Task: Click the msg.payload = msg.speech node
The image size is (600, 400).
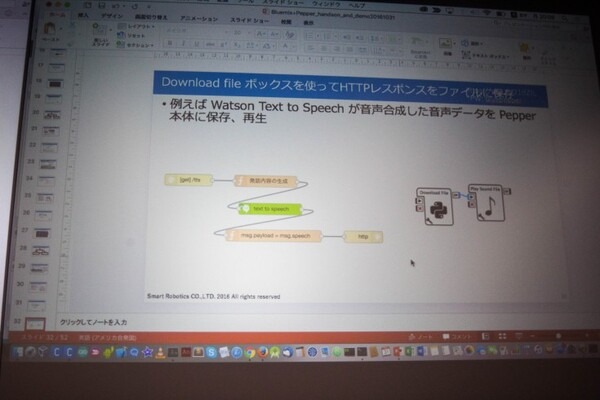Action: [266, 235]
